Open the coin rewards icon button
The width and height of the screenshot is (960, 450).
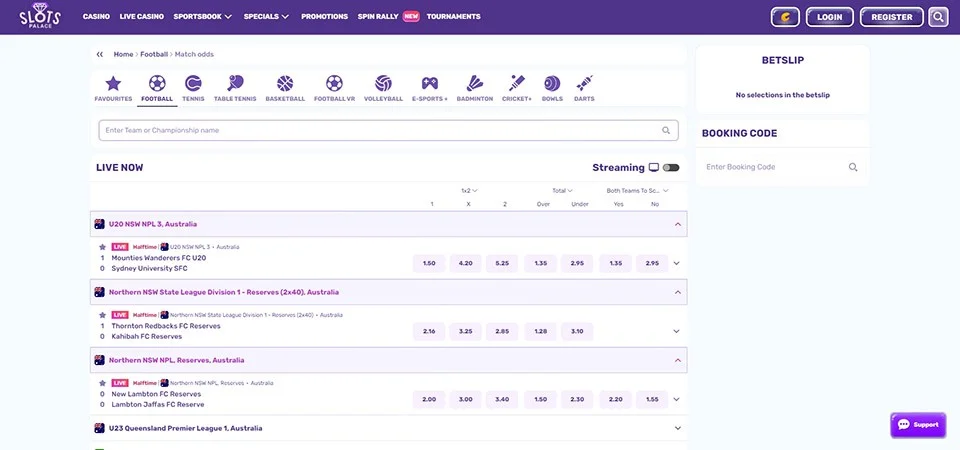(785, 17)
